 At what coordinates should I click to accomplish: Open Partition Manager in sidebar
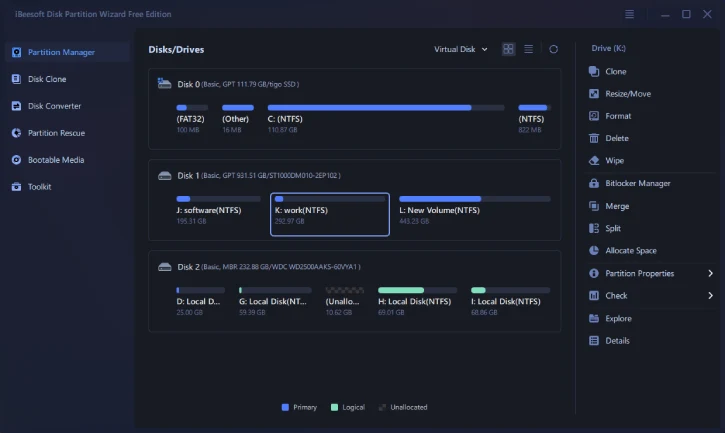pyautogui.click(x=68, y=52)
